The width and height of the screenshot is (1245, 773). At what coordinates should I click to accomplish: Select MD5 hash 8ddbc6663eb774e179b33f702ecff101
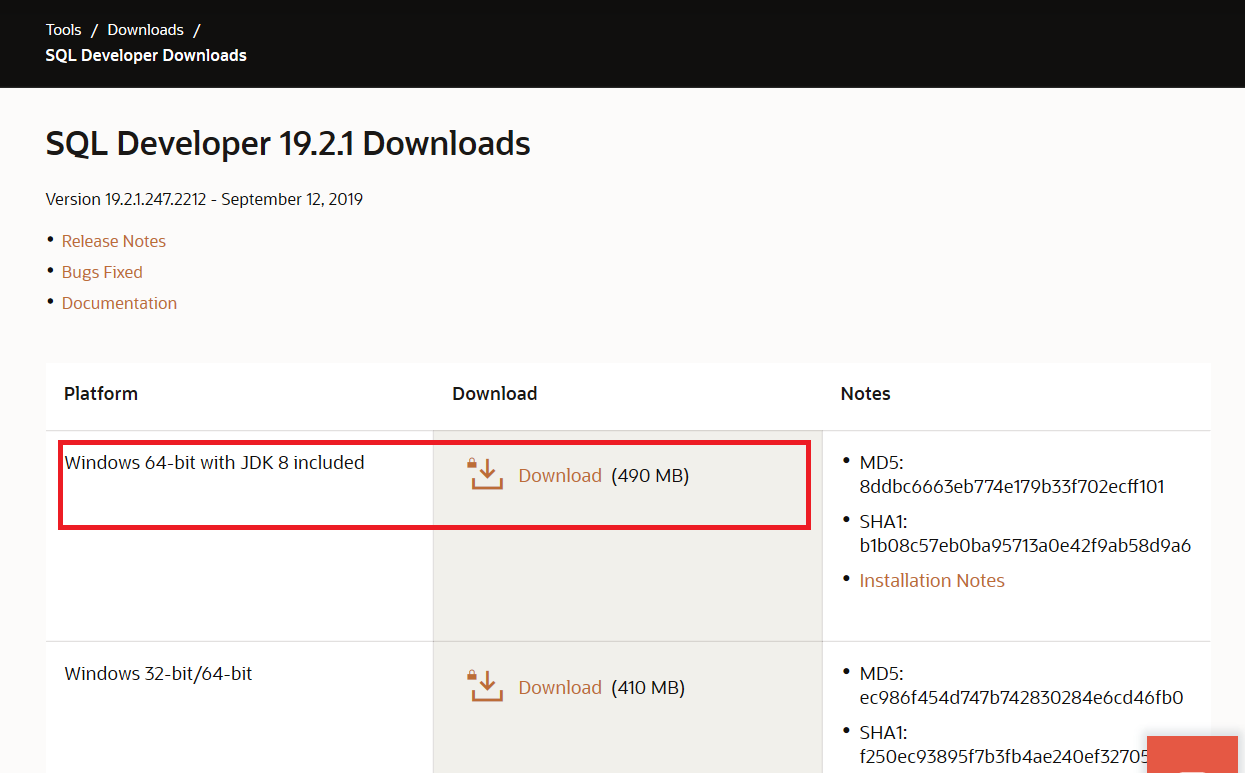pos(1012,488)
